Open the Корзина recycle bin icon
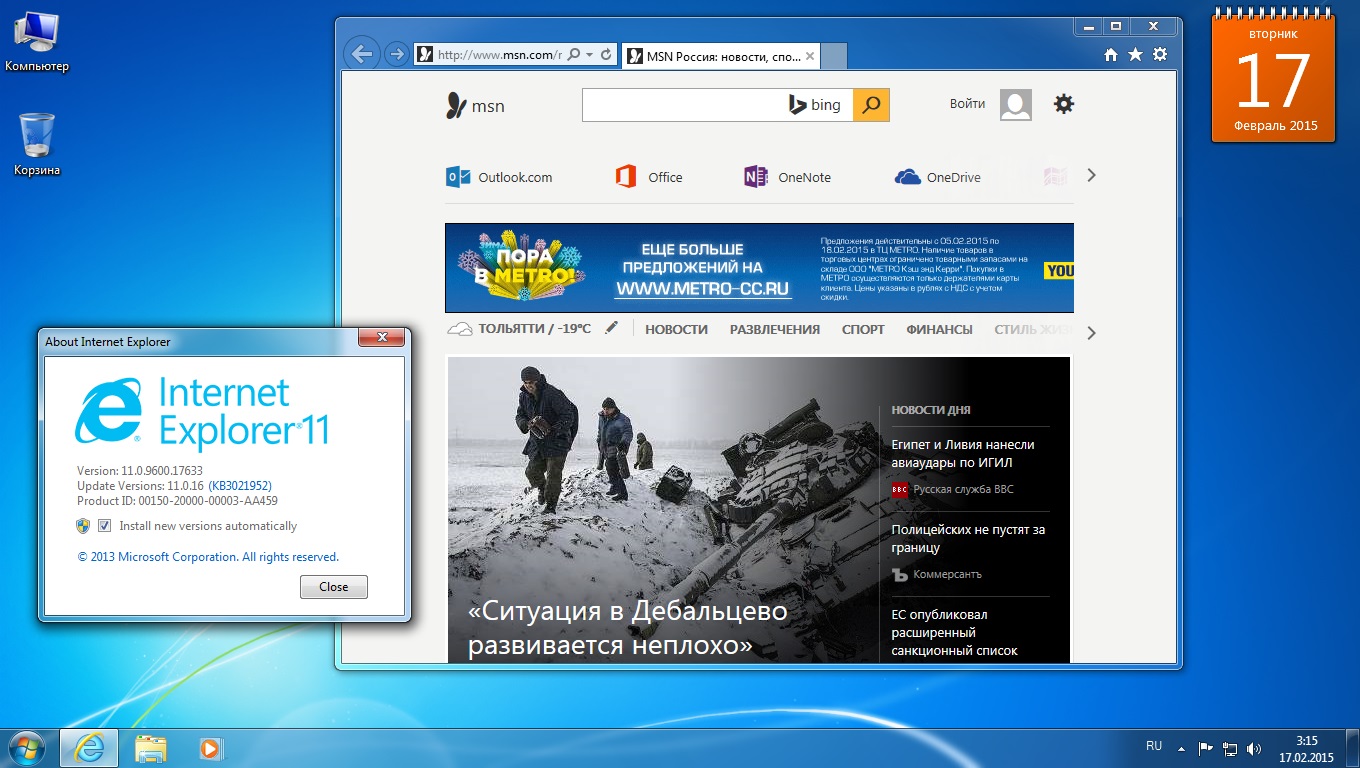 click(x=37, y=145)
